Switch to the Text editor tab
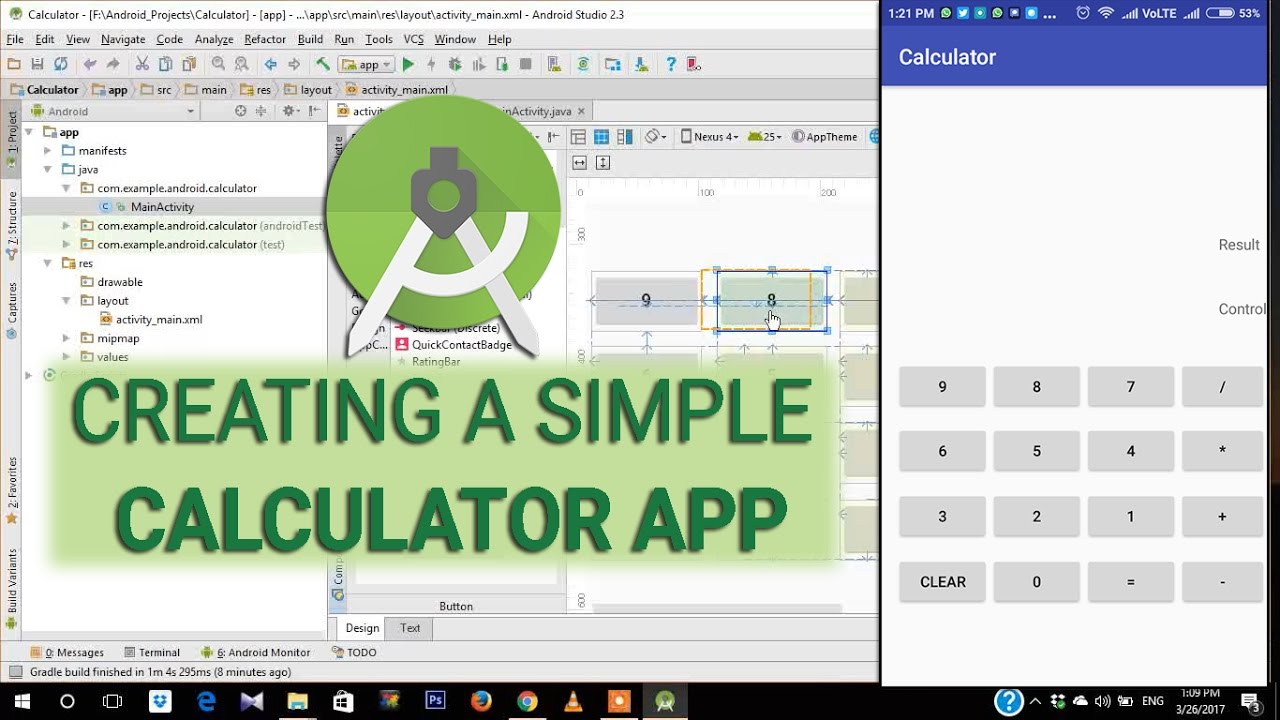 pyautogui.click(x=410, y=628)
